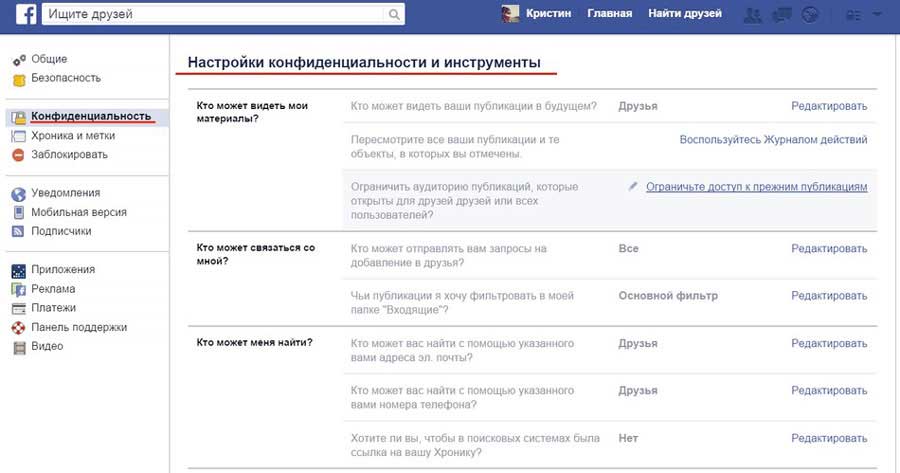Image resolution: width=900 pixels, height=473 pixels.
Task: Open Найти друзей in top bar
Action: coord(685,14)
